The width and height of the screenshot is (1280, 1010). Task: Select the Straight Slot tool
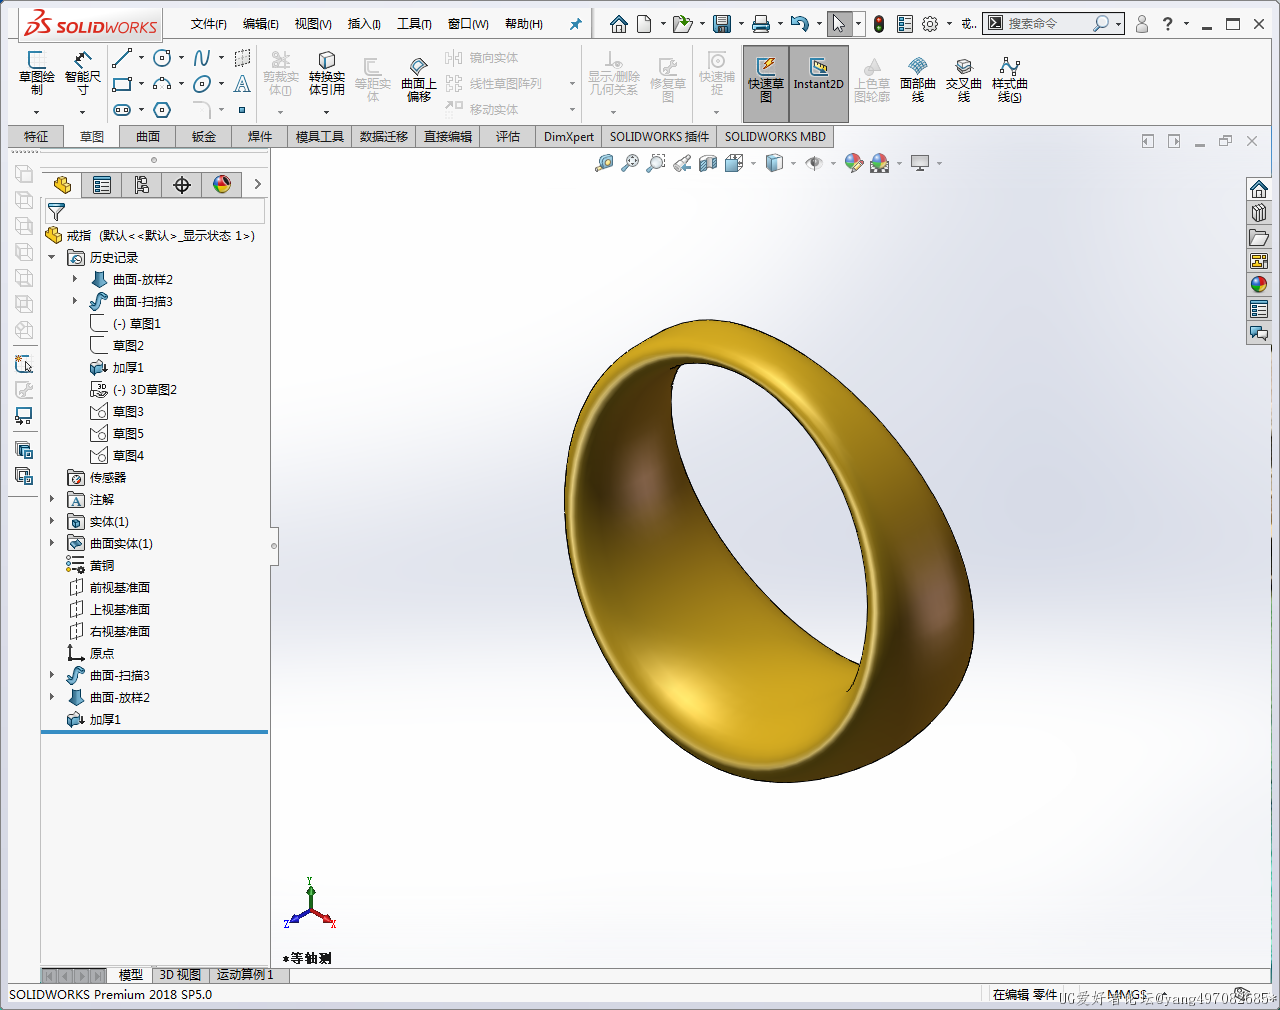pyautogui.click(x=122, y=110)
